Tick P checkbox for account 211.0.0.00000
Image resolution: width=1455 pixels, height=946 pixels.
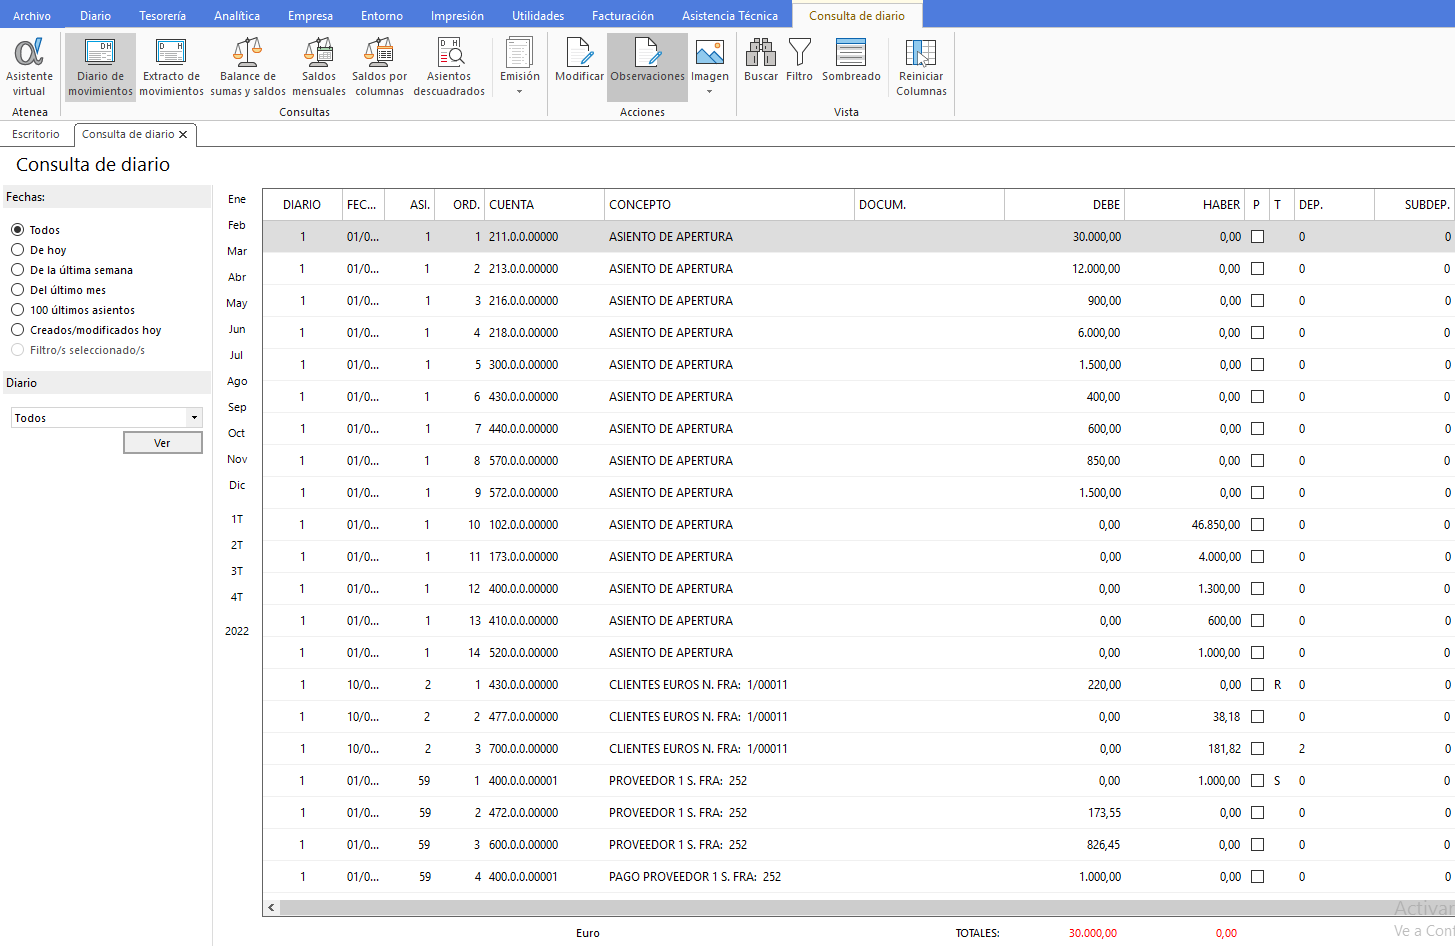pyautogui.click(x=1257, y=237)
